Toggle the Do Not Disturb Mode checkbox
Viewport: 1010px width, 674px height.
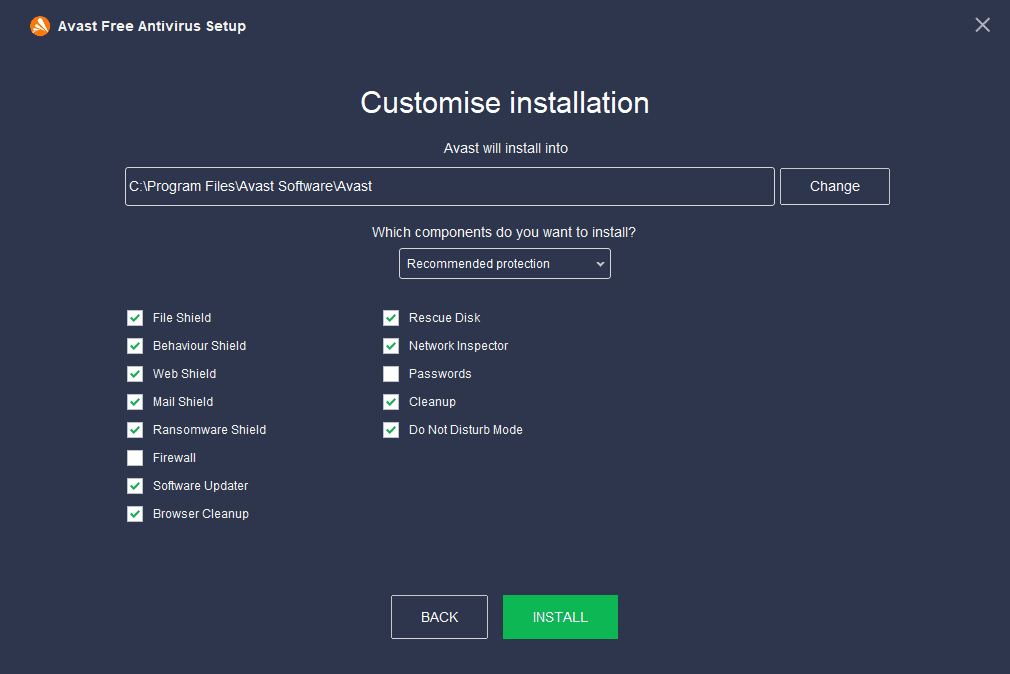[x=391, y=430]
